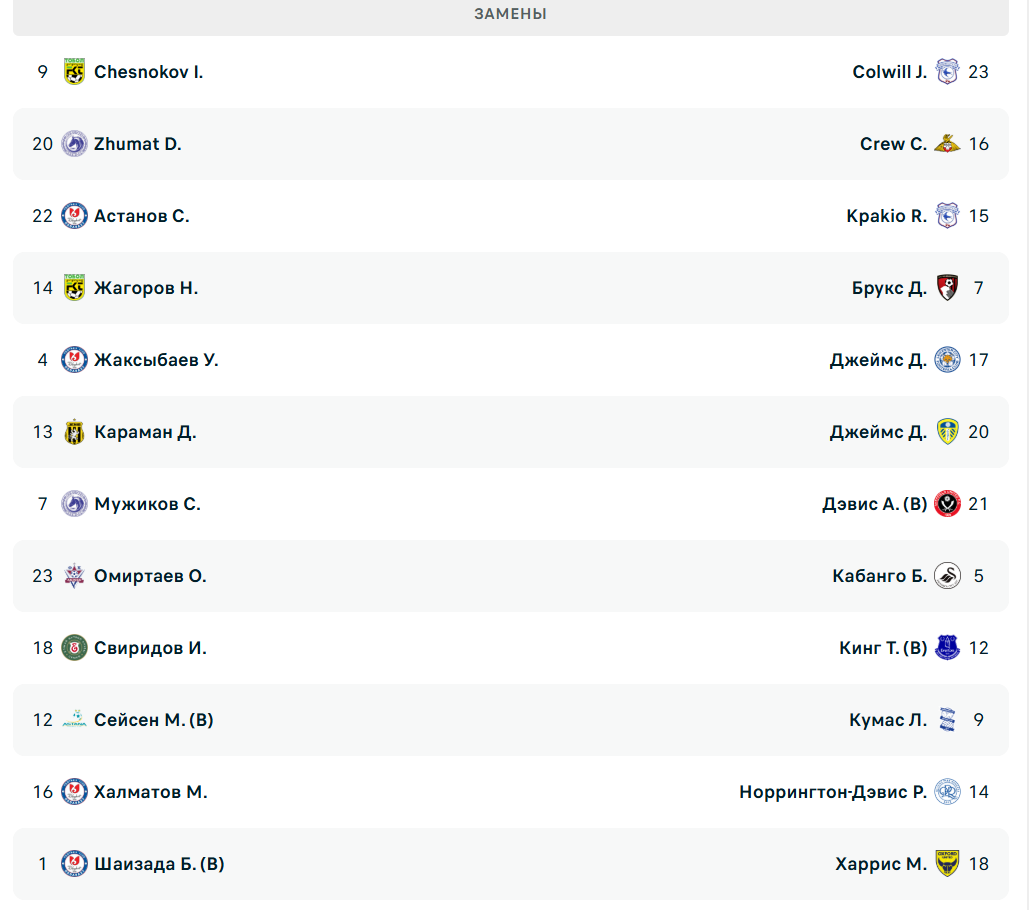
Task: Open player profile for Кумас Л.
Action: tap(888, 720)
